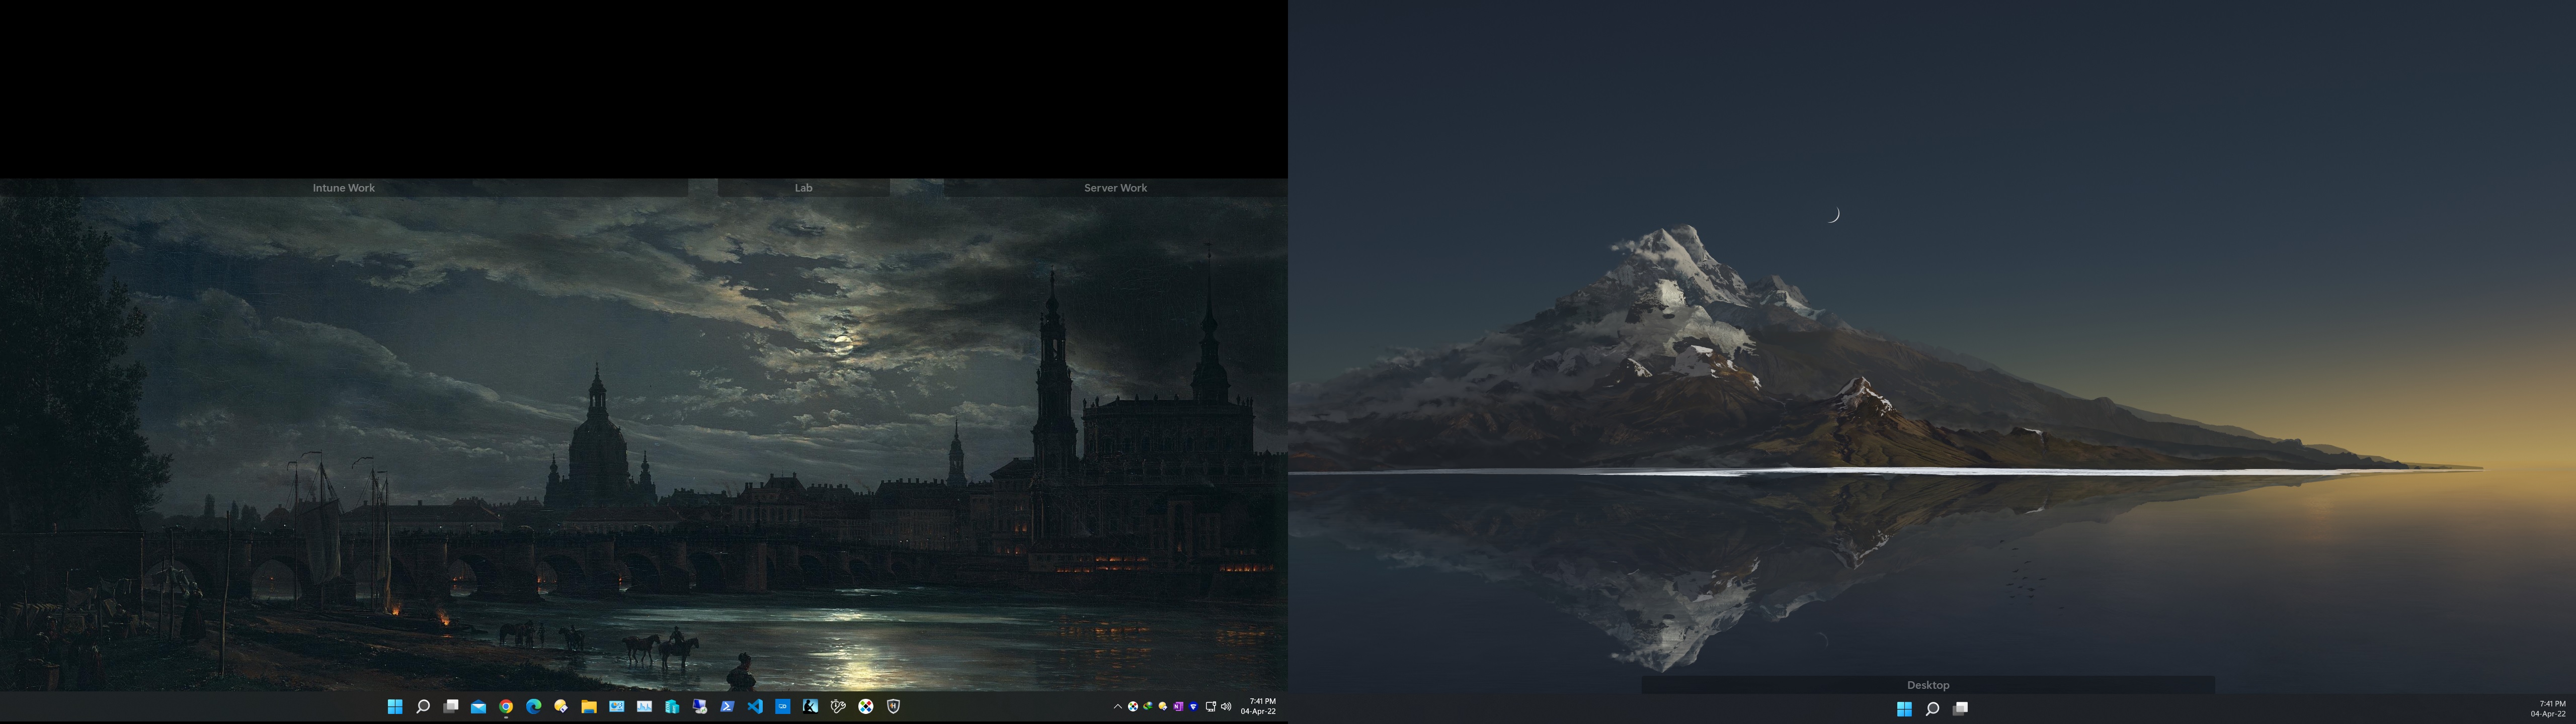Launch Remote Desktop Connection from the taskbar

point(700,706)
